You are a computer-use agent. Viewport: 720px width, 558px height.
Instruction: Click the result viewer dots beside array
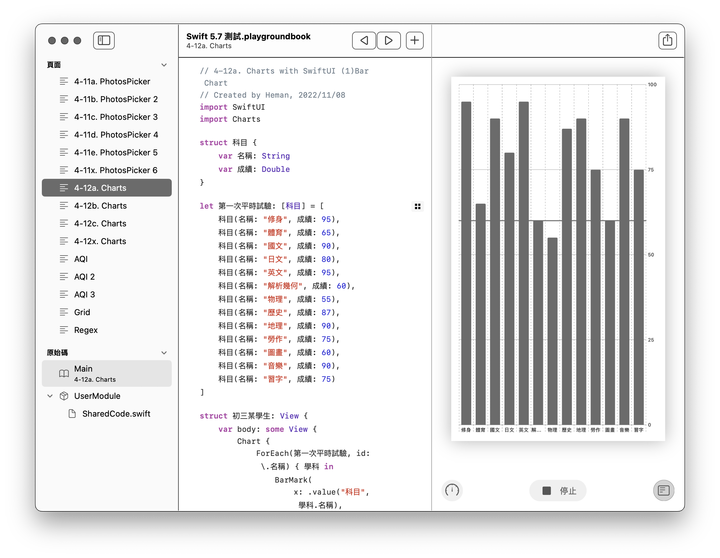coord(417,206)
